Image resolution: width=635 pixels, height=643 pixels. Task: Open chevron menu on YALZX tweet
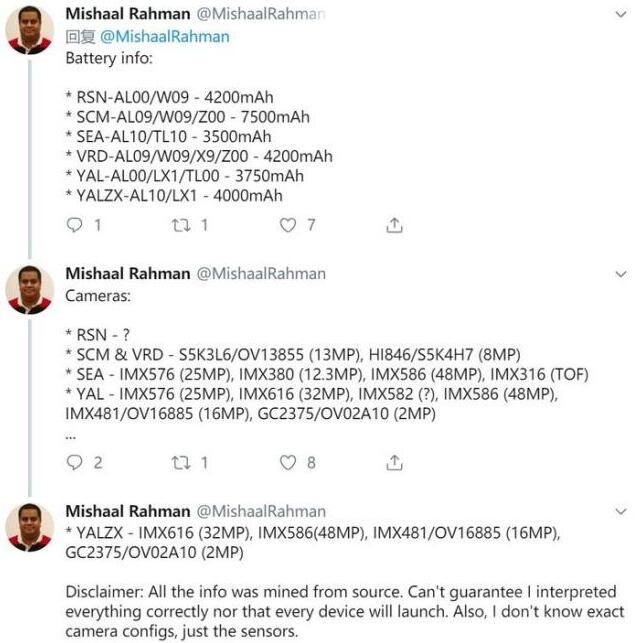pos(621,511)
